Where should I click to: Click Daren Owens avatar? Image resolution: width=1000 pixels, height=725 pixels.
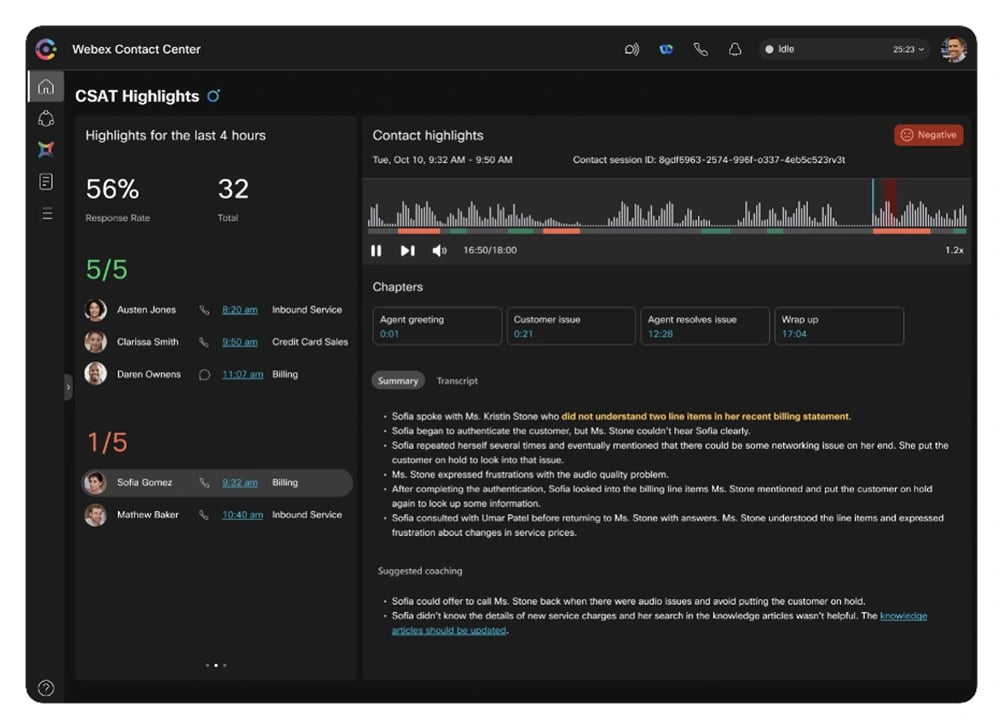(x=96, y=374)
